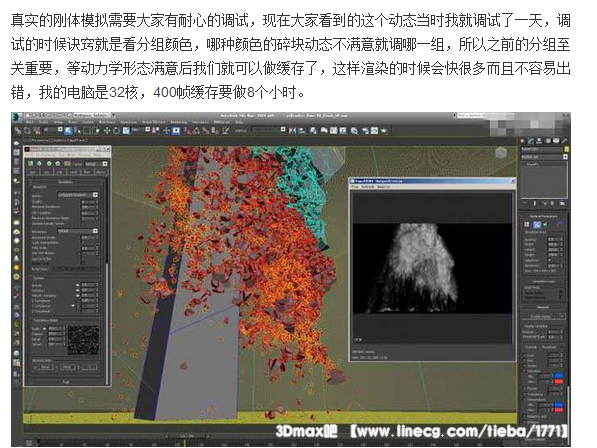The image size is (597, 448).
Task: Click the blue '400' text in the paragraph
Action: coord(164,92)
